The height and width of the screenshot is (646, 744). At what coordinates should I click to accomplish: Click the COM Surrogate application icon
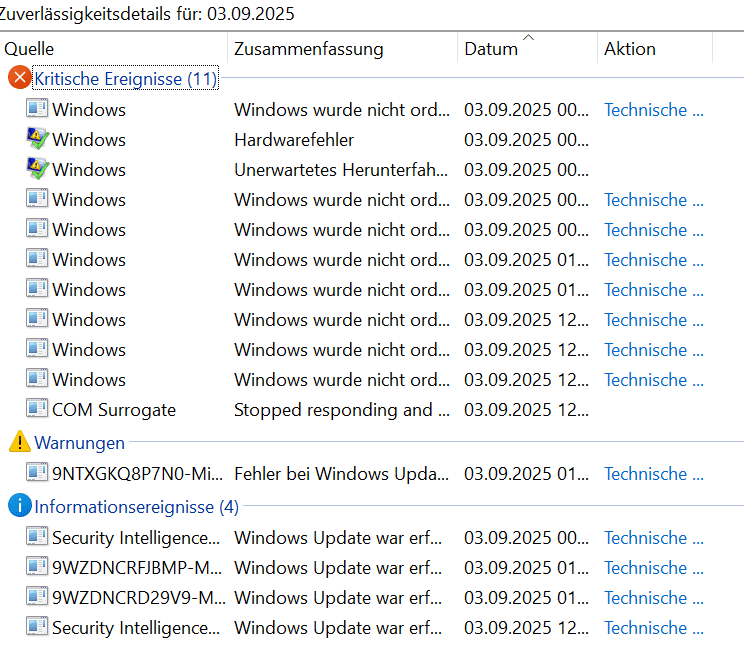pyautogui.click(x=37, y=409)
